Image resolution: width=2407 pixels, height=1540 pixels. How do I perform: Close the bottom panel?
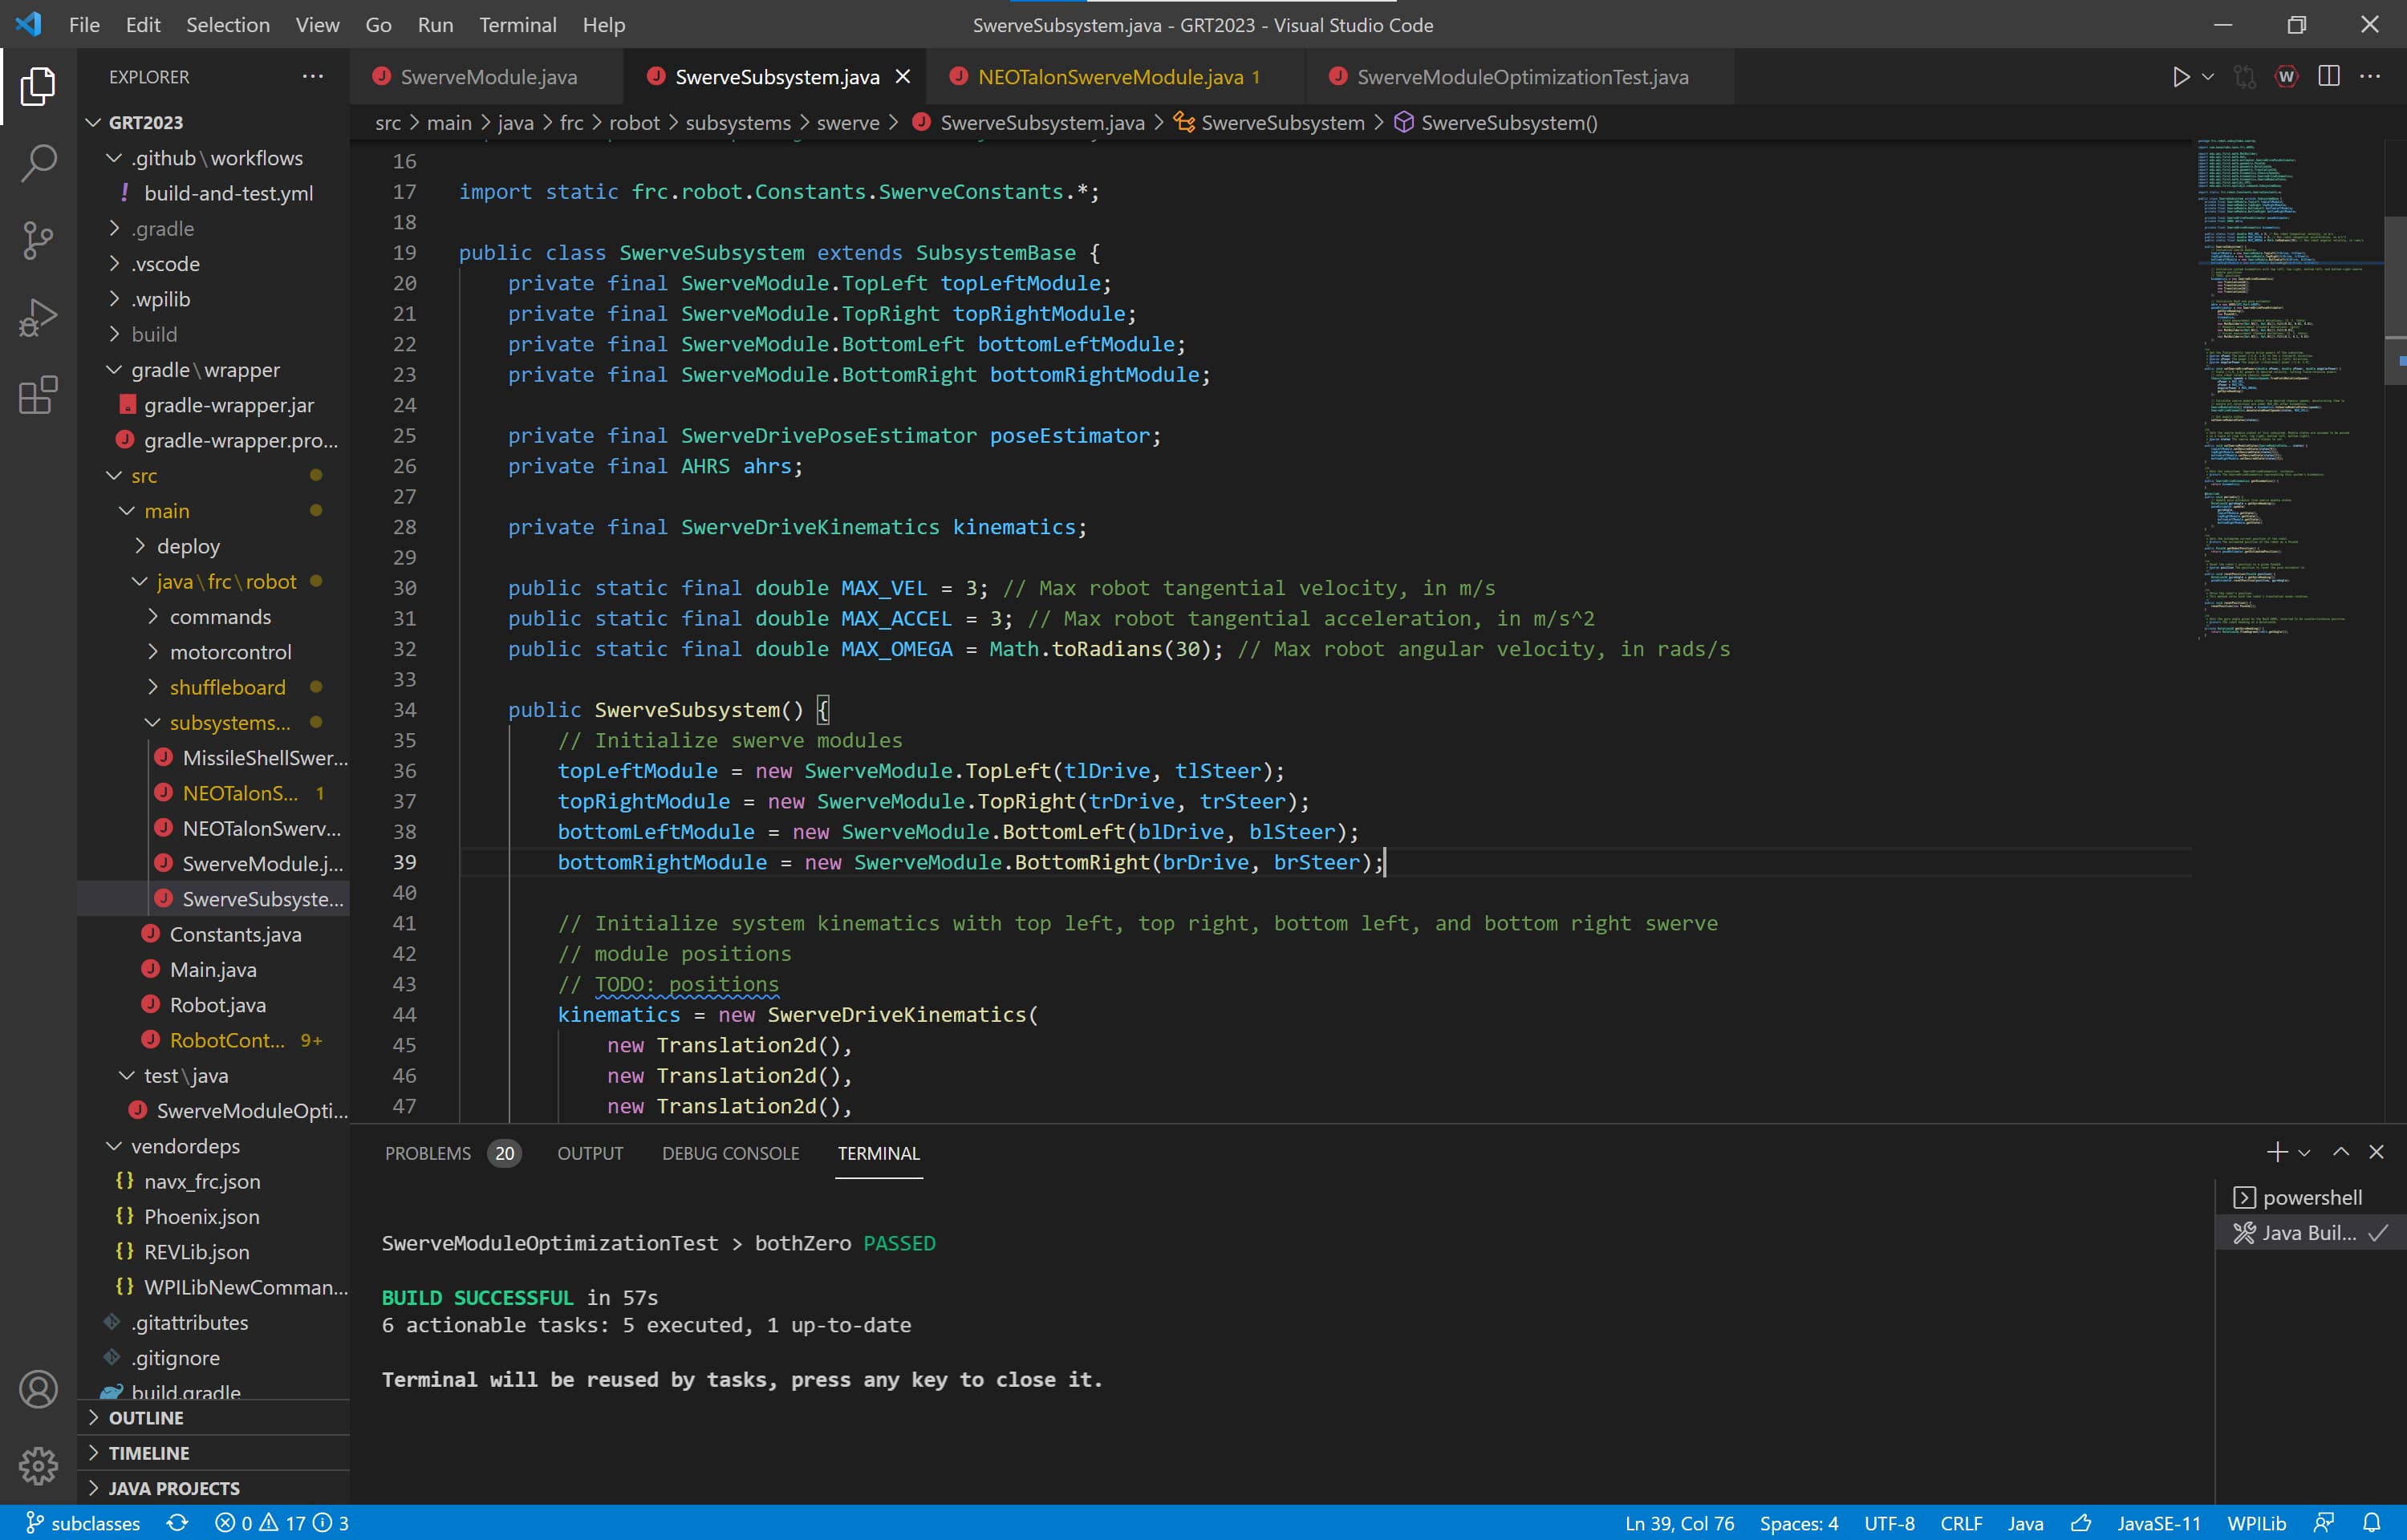2377,1152
